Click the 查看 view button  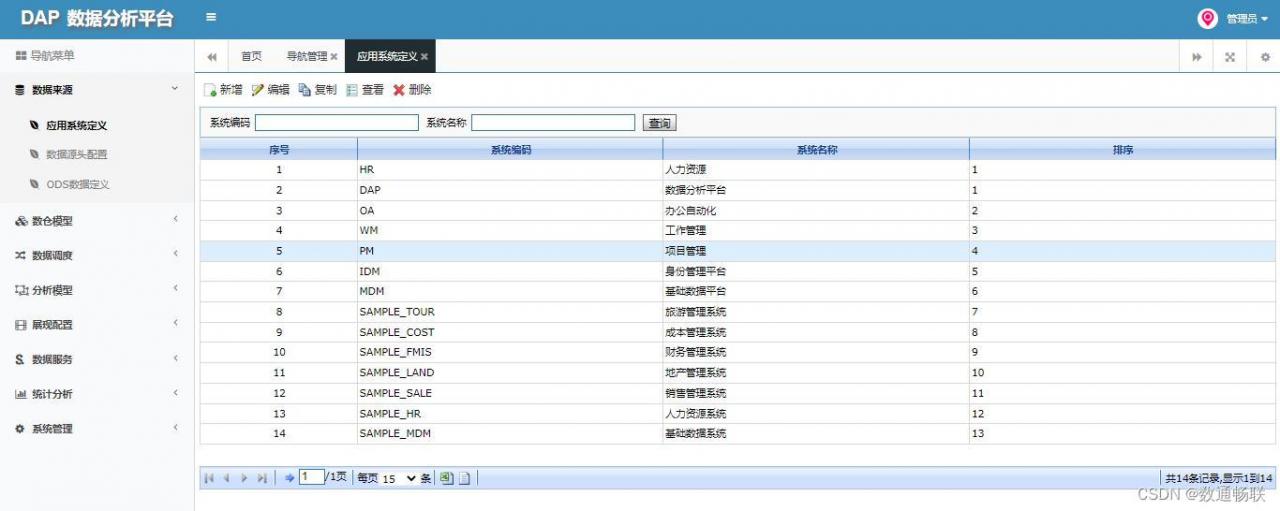(365, 90)
